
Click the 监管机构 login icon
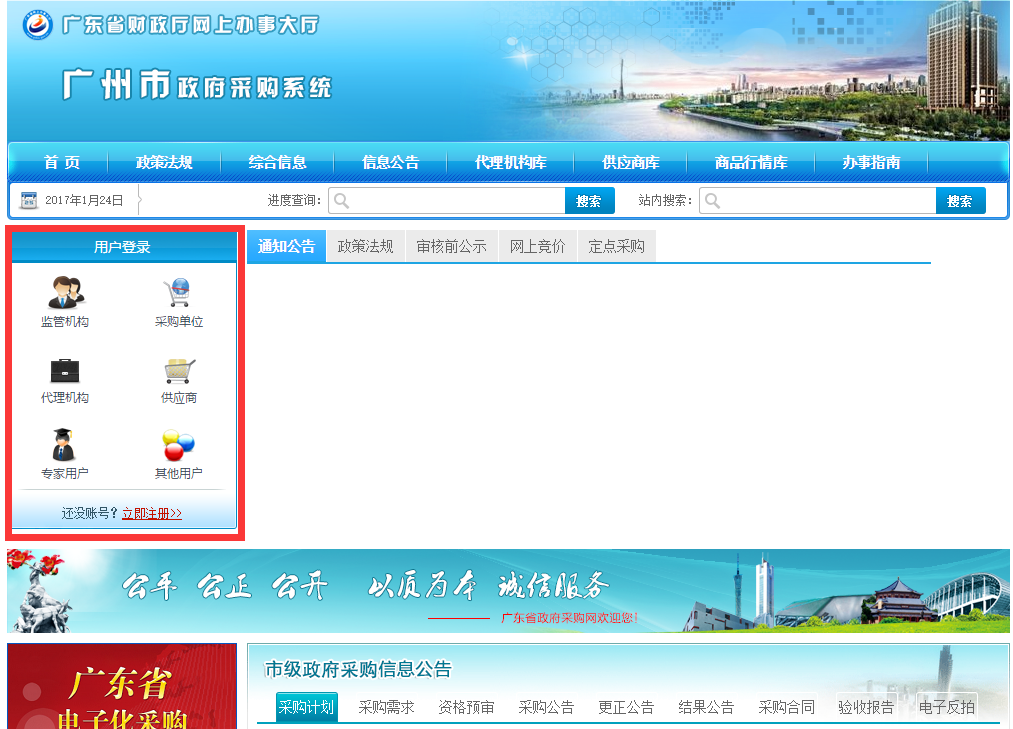(66, 292)
